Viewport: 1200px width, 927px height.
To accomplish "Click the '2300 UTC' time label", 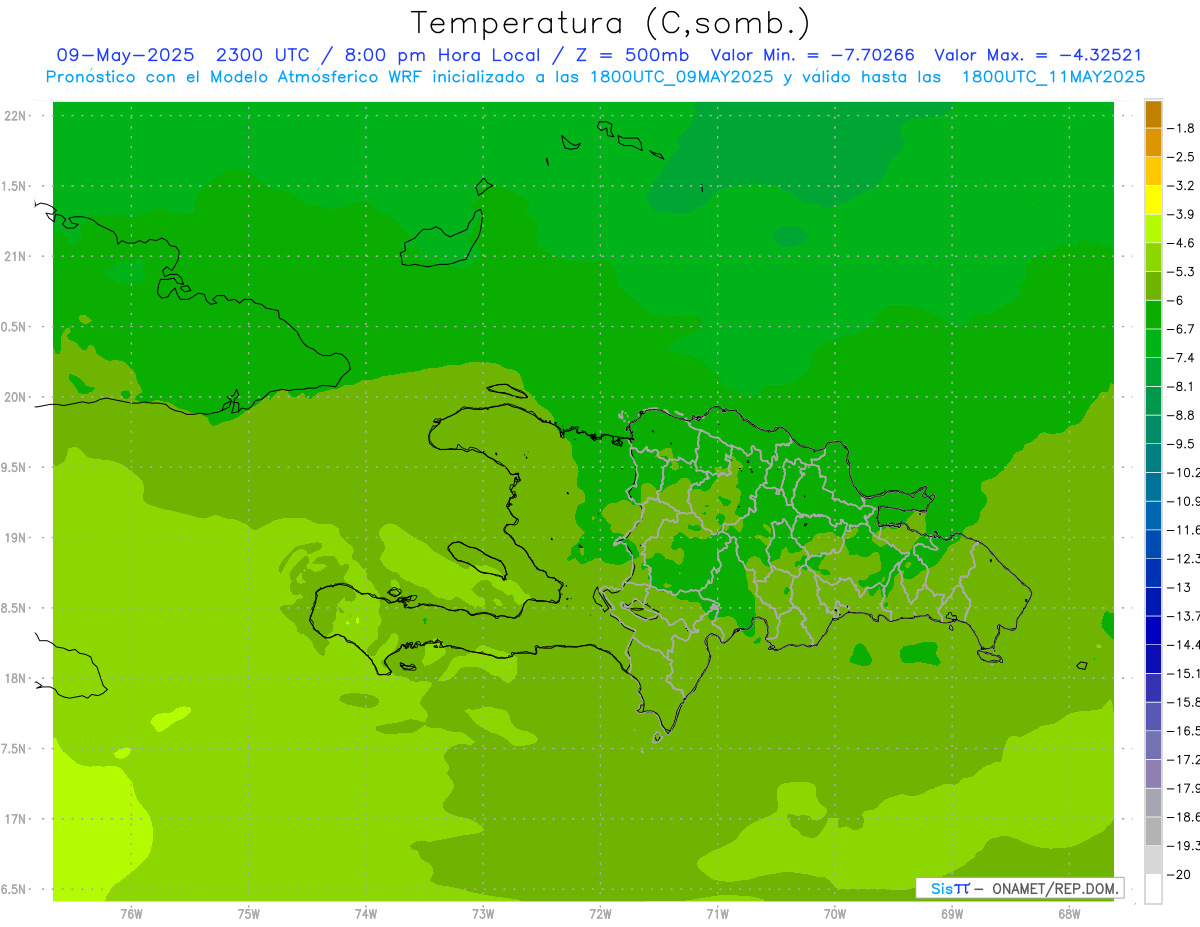I will (x=264, y=55).
